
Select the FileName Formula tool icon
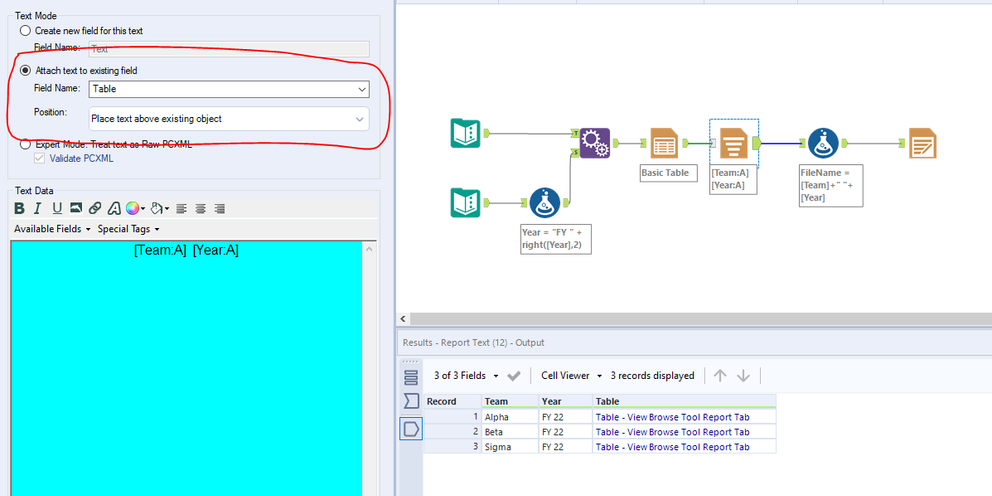(823, 143)
